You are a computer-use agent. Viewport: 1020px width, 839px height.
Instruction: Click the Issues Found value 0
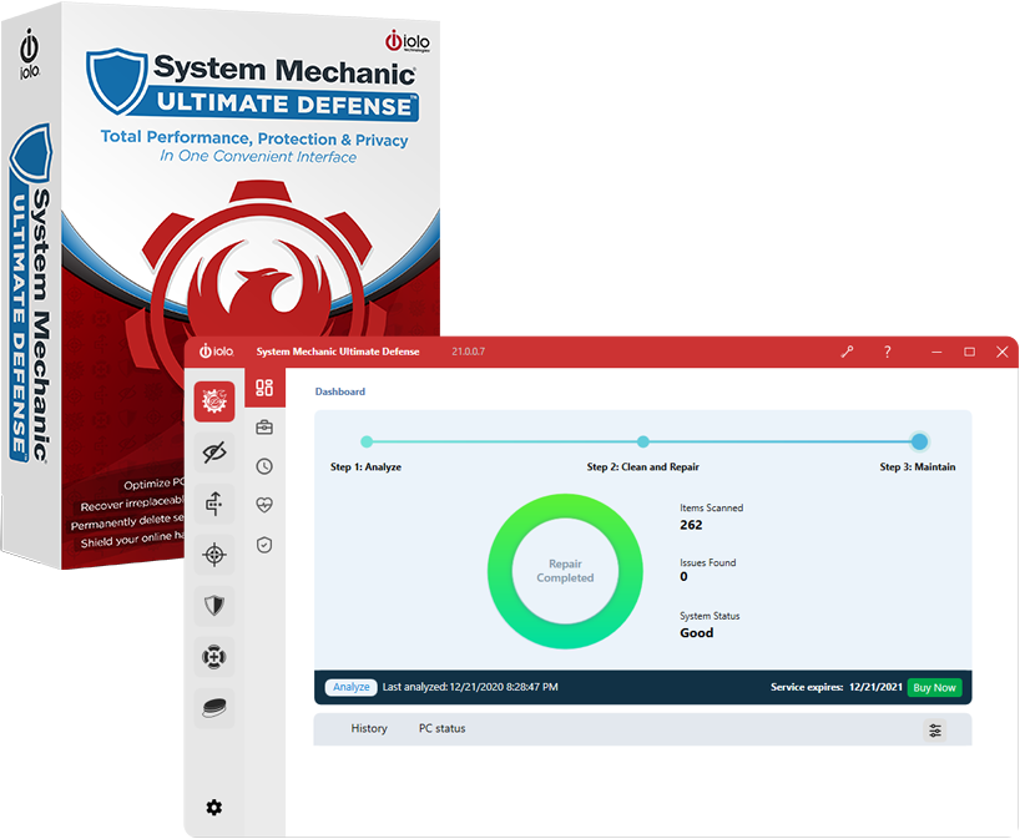684,577
